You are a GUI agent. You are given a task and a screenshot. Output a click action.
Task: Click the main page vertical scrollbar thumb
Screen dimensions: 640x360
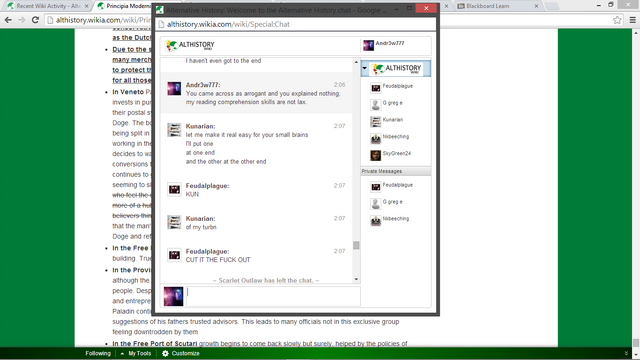pyautogui.click(x=636, y=342)
